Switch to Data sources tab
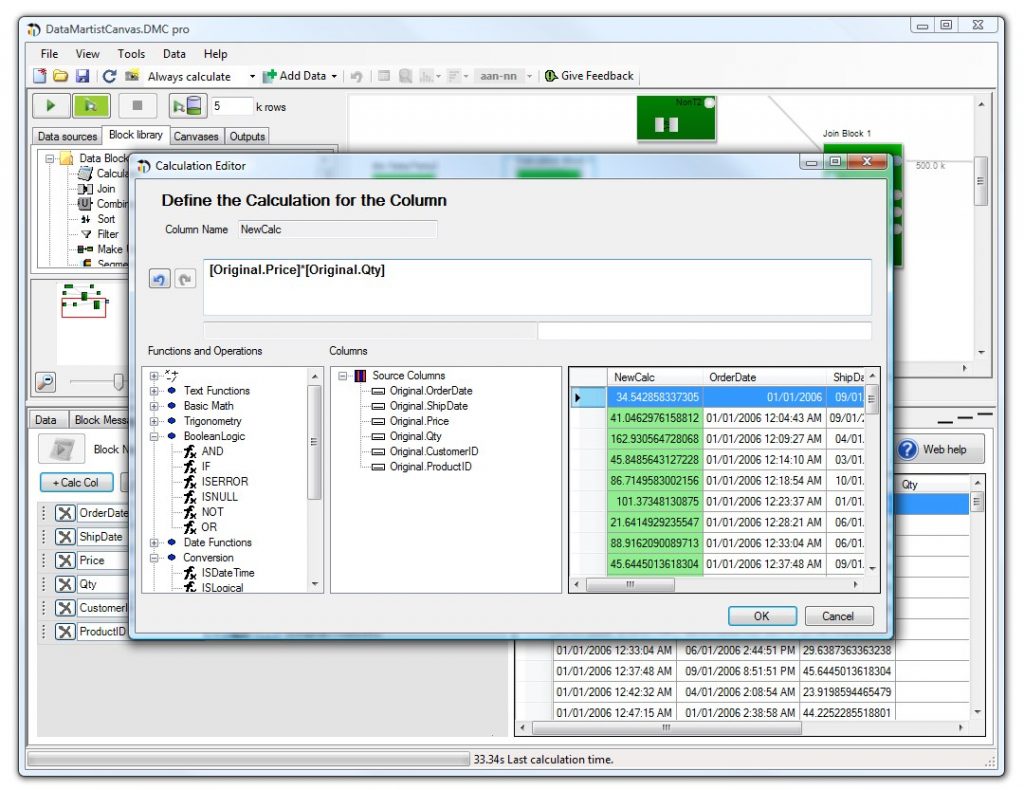Image resolution: width=1024 pixels, height=790 pixels. [x=67, y=136]
